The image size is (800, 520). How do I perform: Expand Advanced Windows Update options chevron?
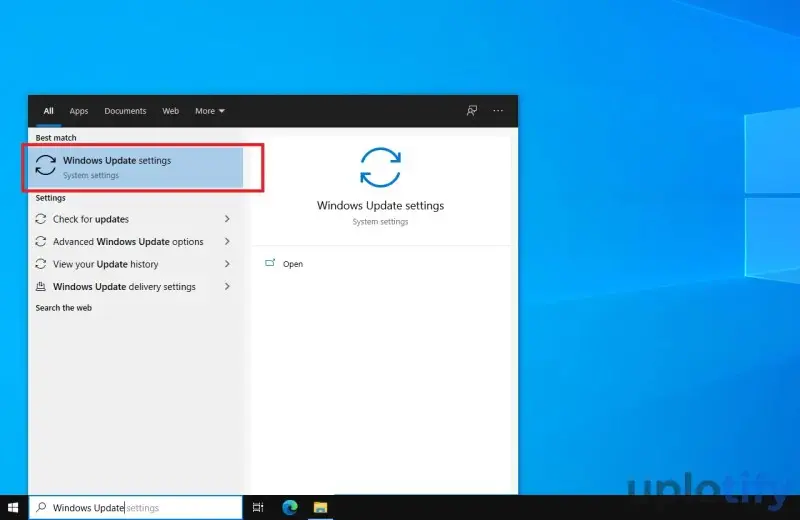point(227,241)
